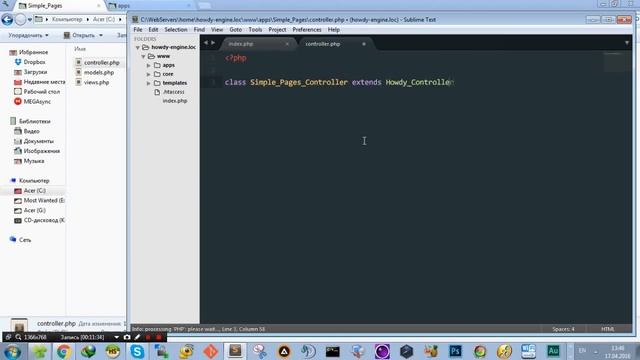This screenshot has height=360, width=640.
Task: Open the View menu
Action: [x=217, y=30]
